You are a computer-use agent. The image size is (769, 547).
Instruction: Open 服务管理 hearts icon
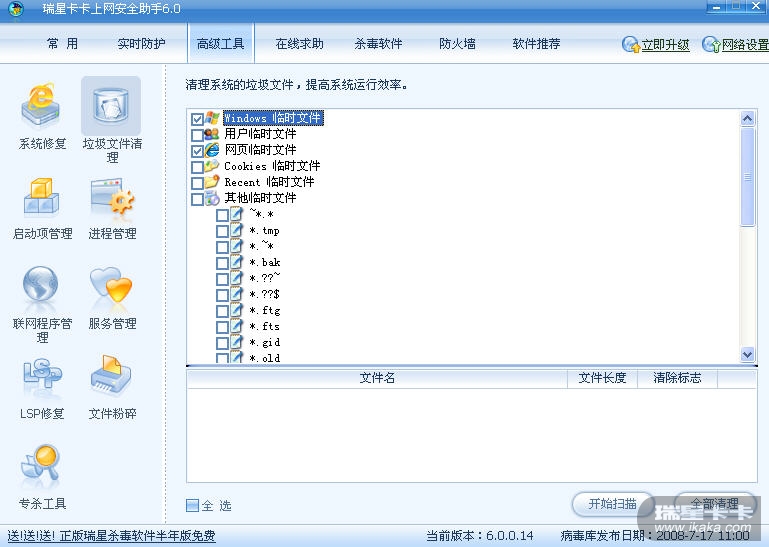click(111, 285)
